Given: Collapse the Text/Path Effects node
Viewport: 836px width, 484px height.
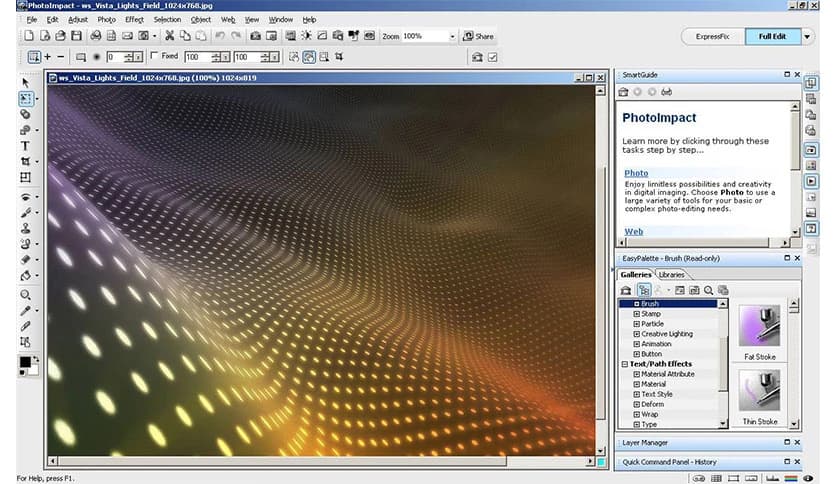Looking at the screenshot, I should pos(625,364).
